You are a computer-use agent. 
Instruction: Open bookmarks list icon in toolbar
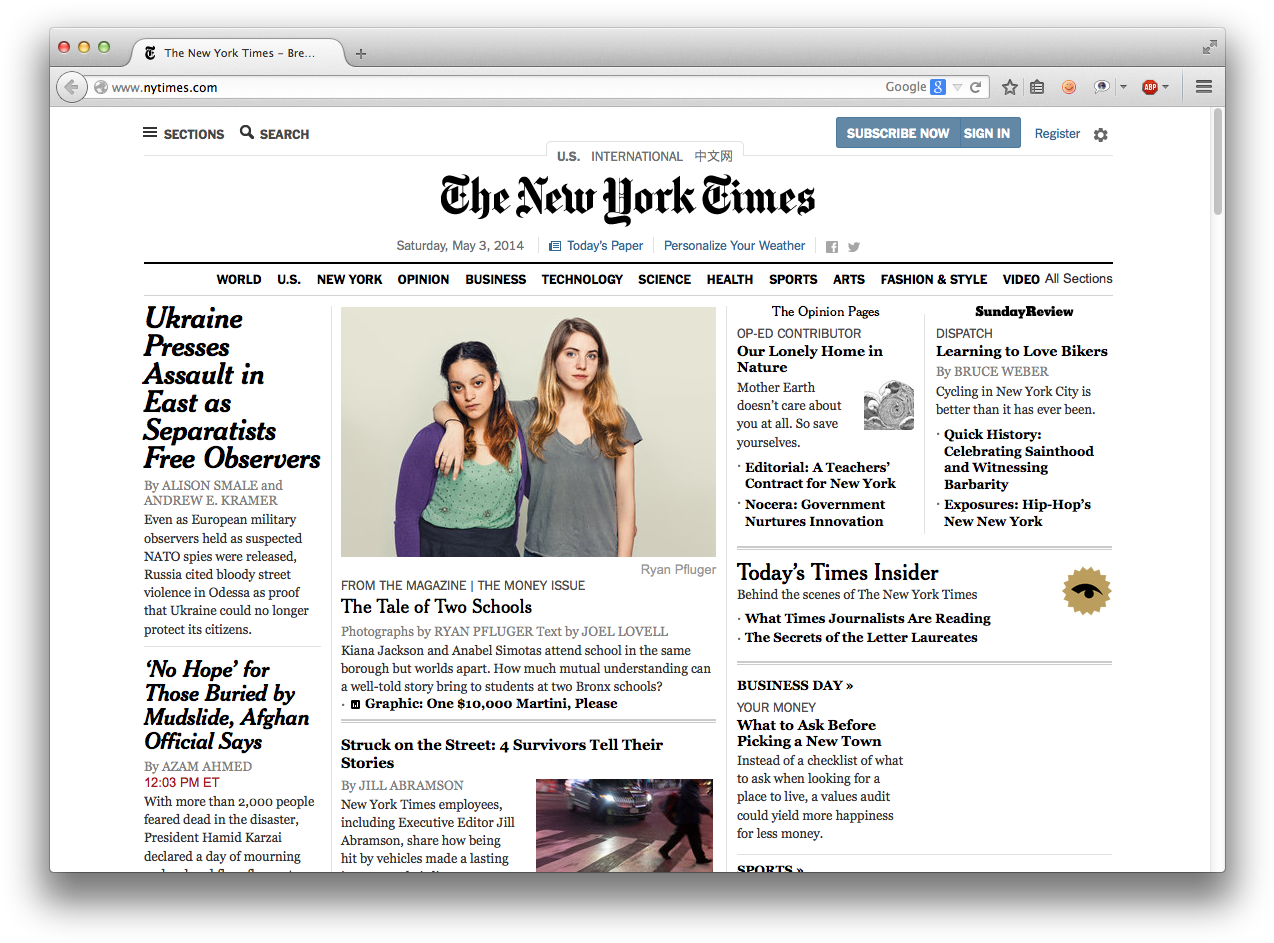pyautogui.click(x=1037, y=87)
